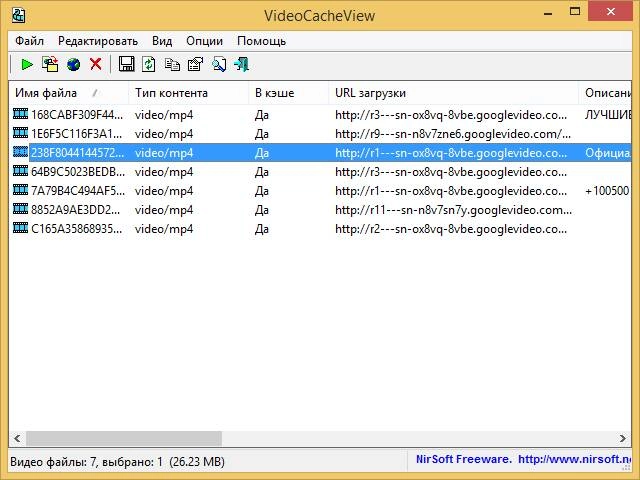Save selected items floppy disk icon
Screen dimensions: 640x480
click(127, 64)
